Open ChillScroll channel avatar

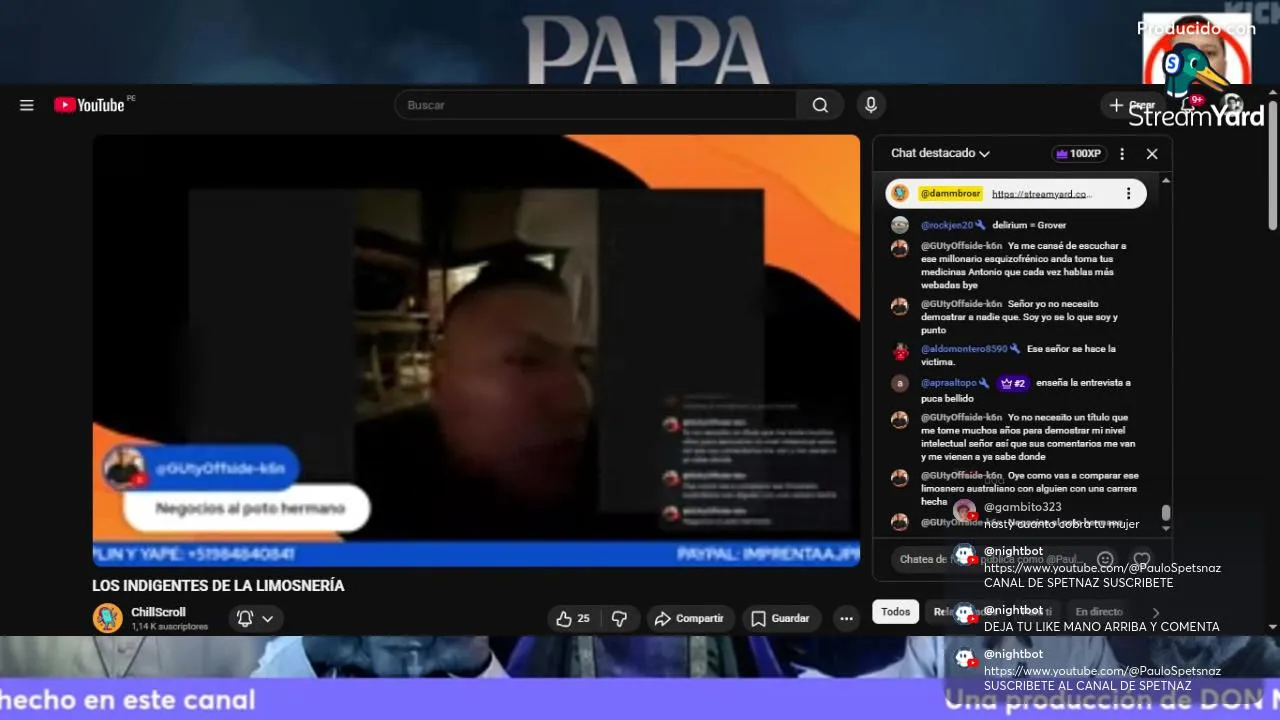(107, 618)
